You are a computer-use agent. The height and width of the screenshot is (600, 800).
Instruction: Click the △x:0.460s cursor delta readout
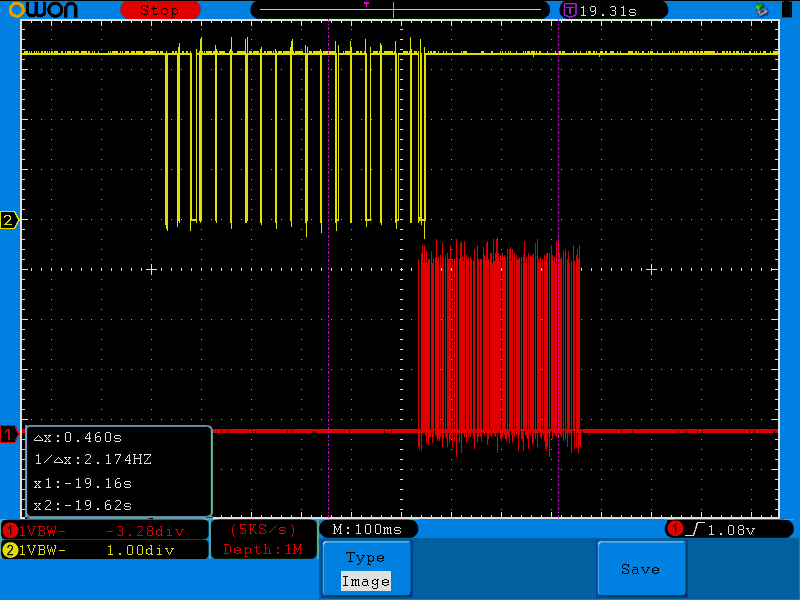[78, 437]
